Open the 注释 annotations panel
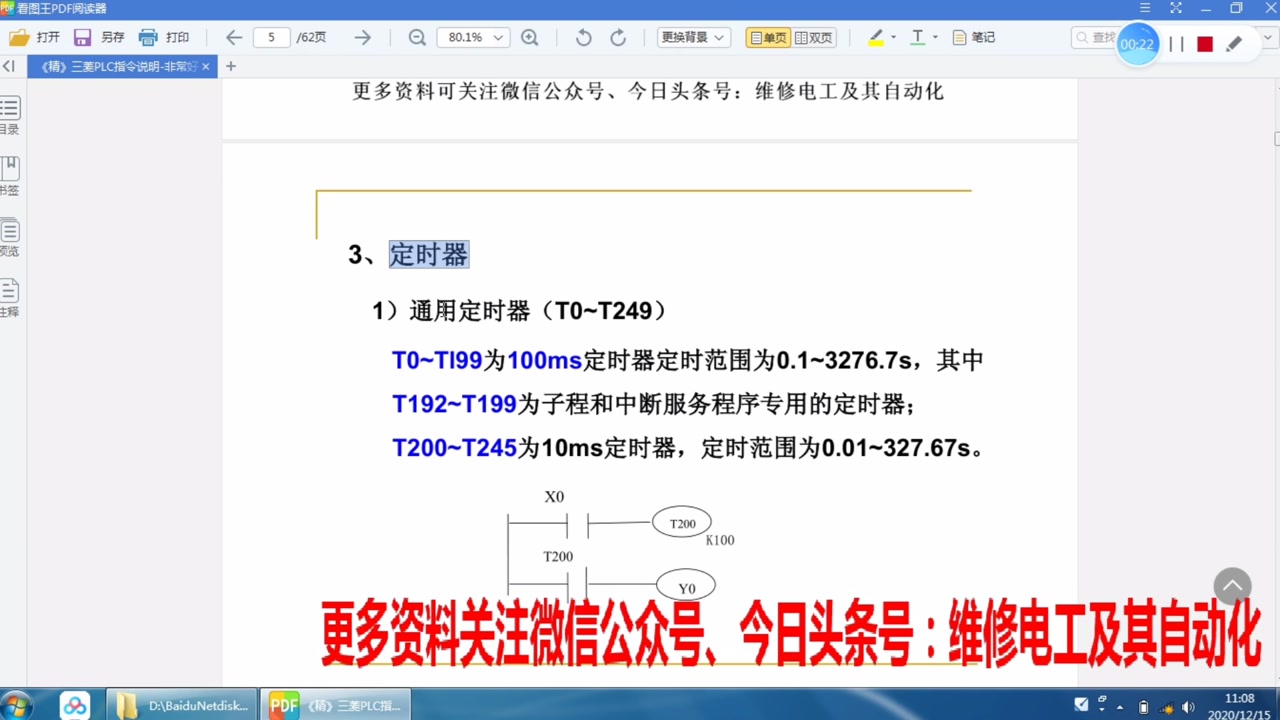This screenshot has width=1280, height=720. [9, 298]
